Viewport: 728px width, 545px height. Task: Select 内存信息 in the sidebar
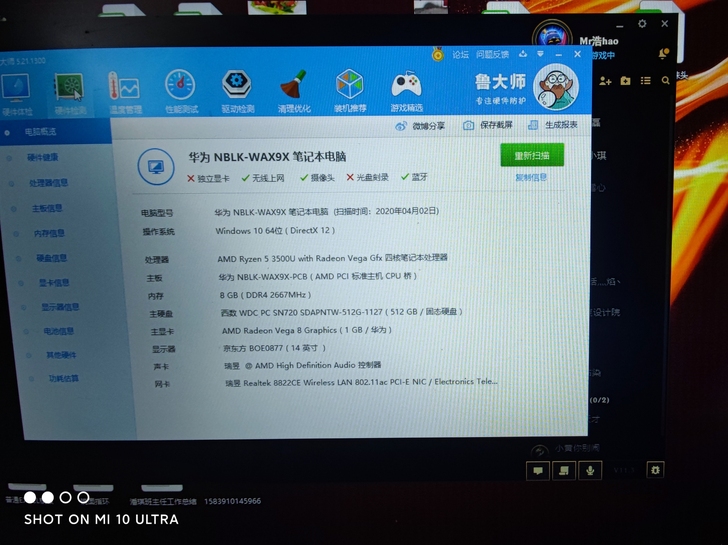(49, 233)
